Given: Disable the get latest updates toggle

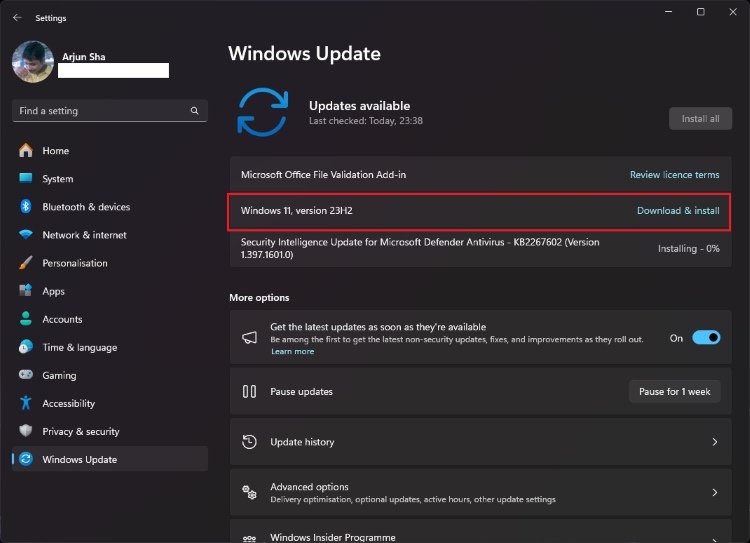Looking at the screenshot, I should tap(706, 338).
